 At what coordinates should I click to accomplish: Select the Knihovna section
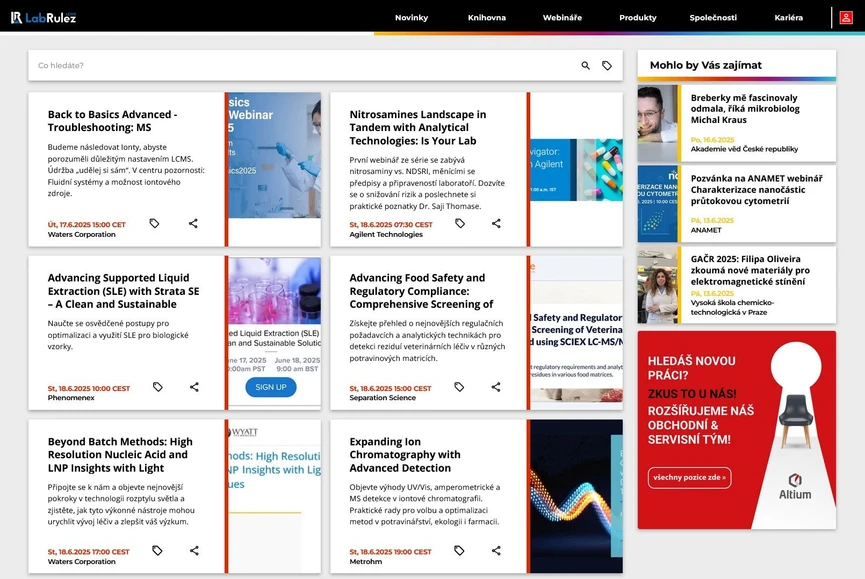487,17
